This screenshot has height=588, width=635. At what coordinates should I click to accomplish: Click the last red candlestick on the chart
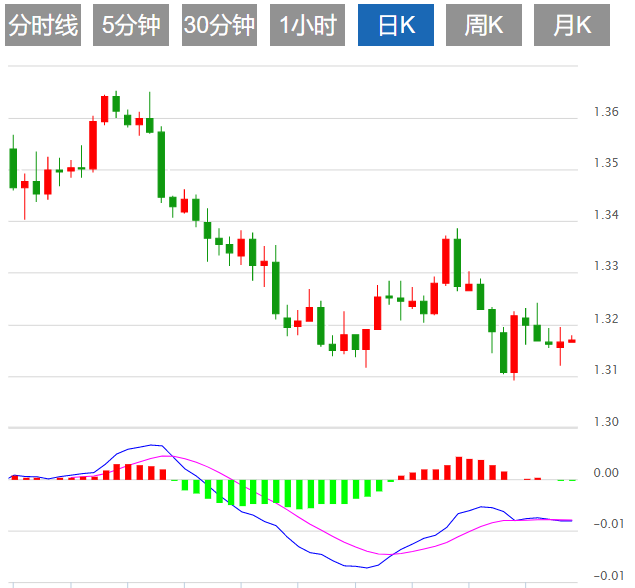tap(572, 341)
